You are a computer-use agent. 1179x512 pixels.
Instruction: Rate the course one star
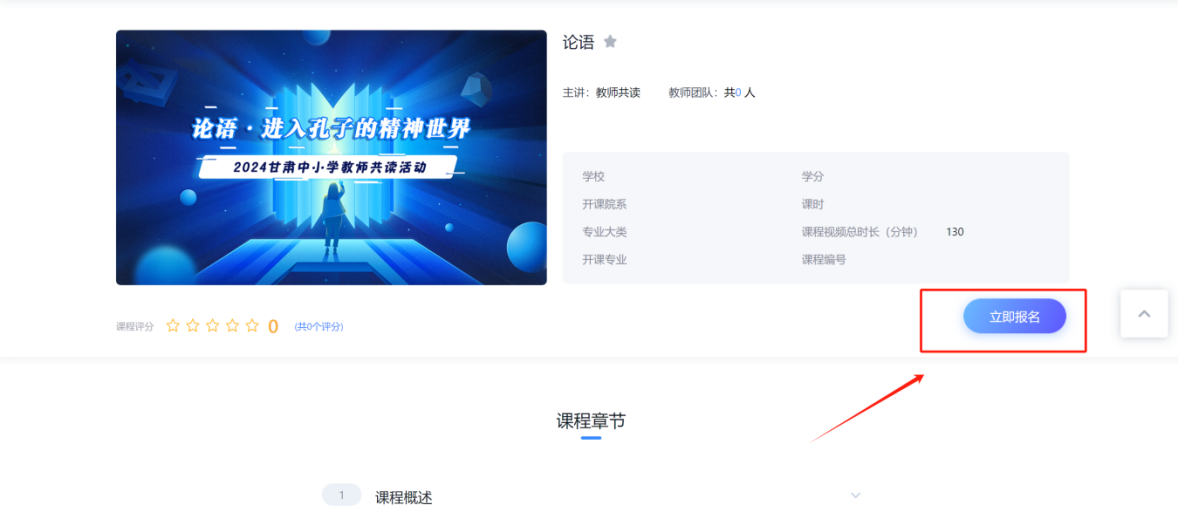[173, 326]
